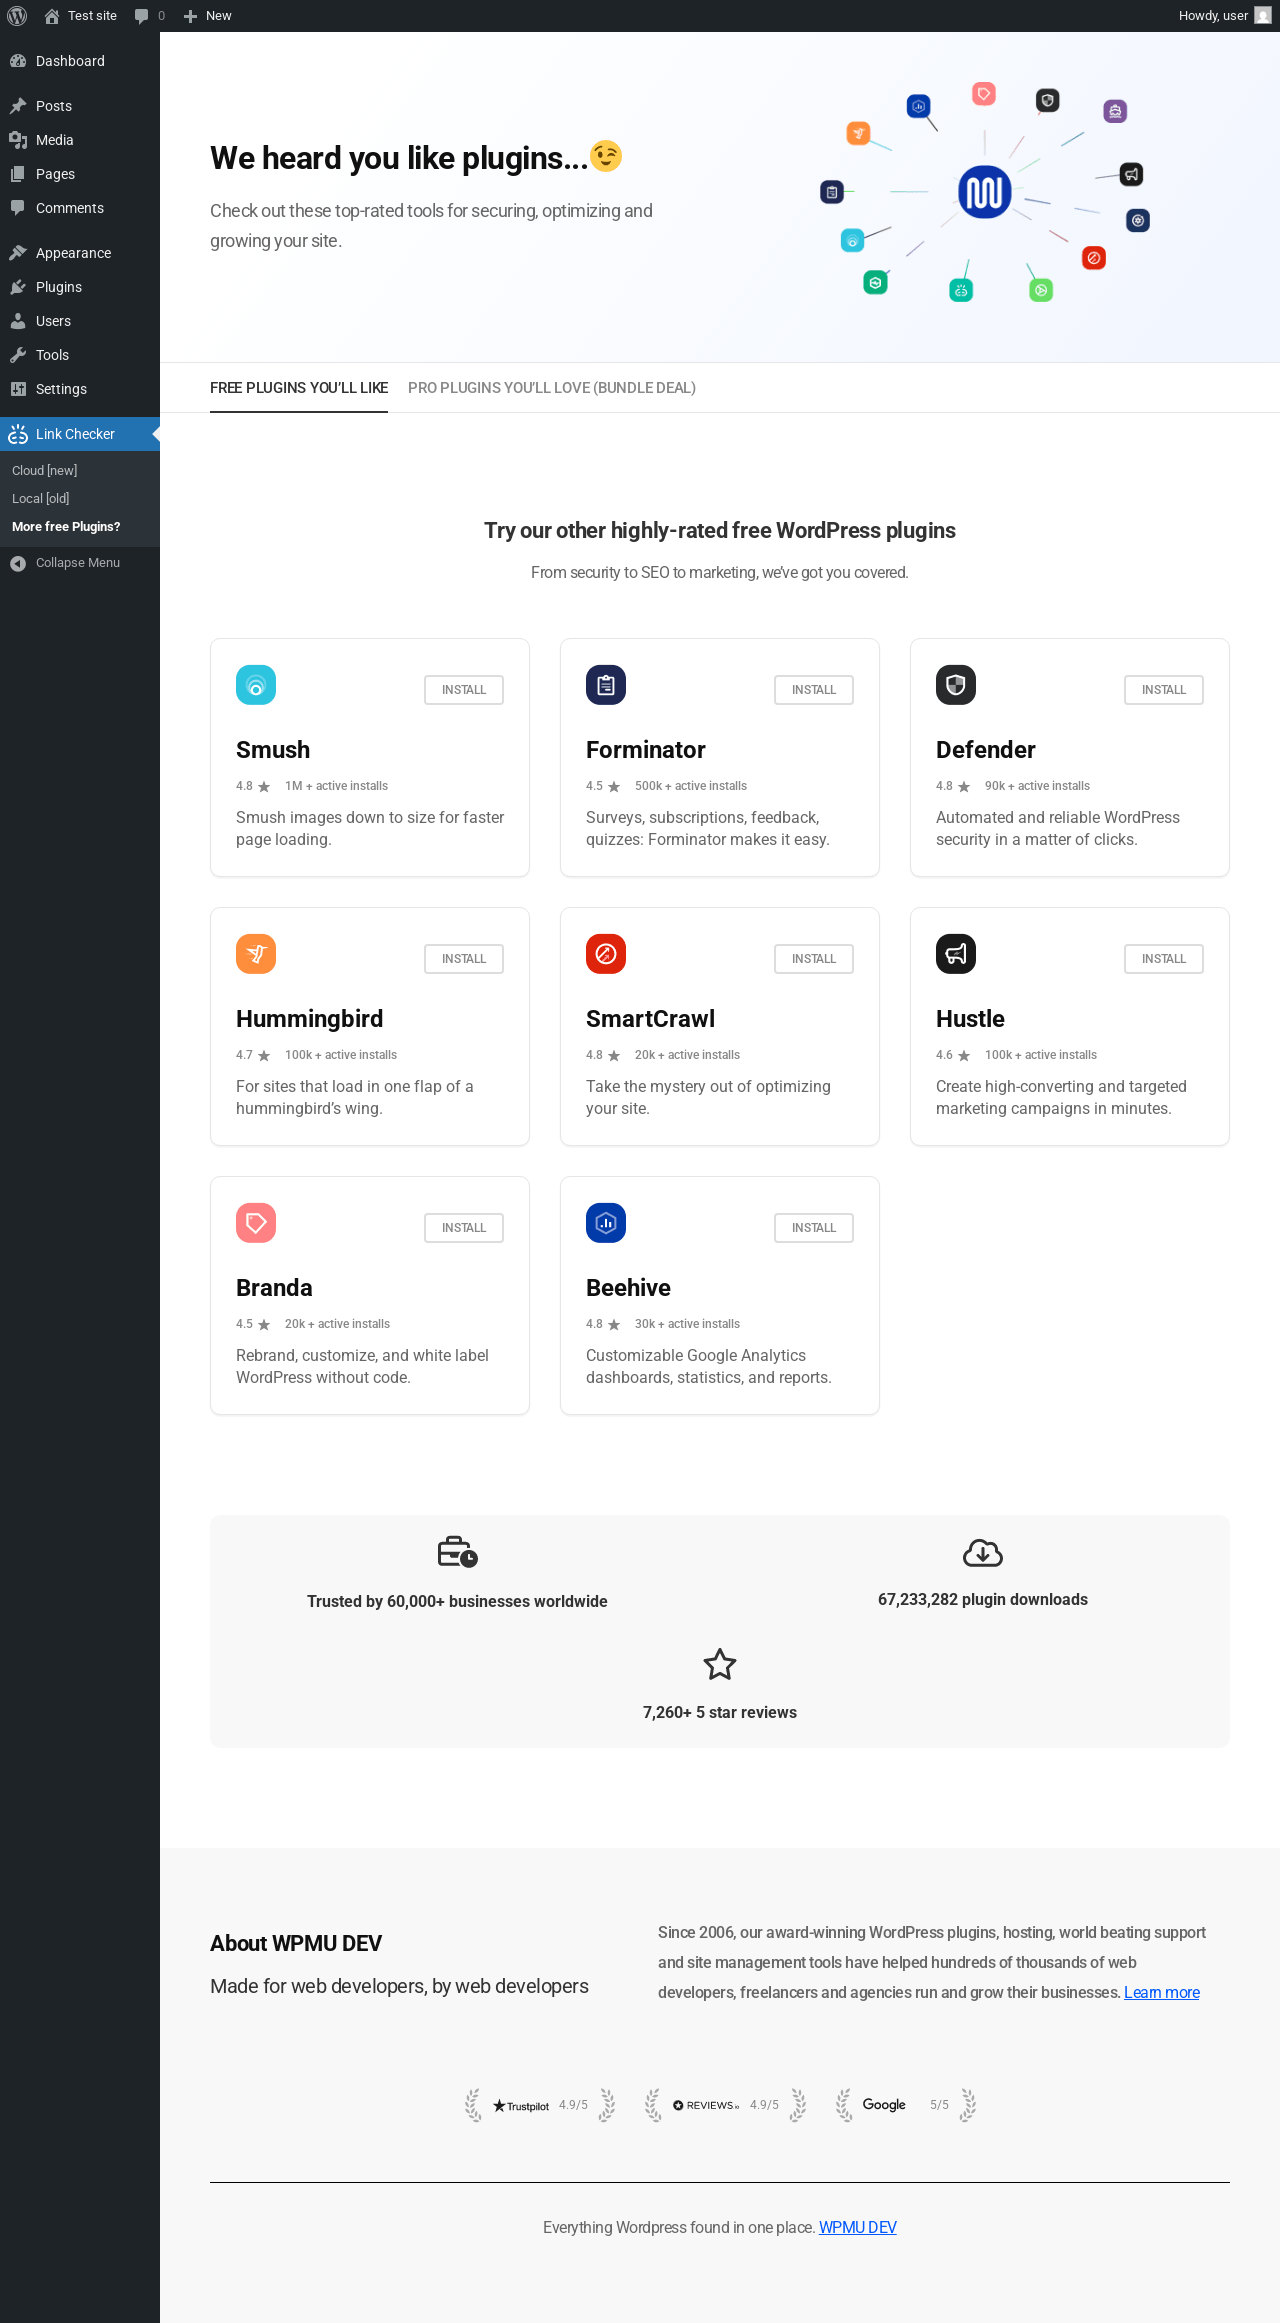Screen dimensions: 1280x2323
Task: Install the Defender plugin
Action: point(1164,690)
